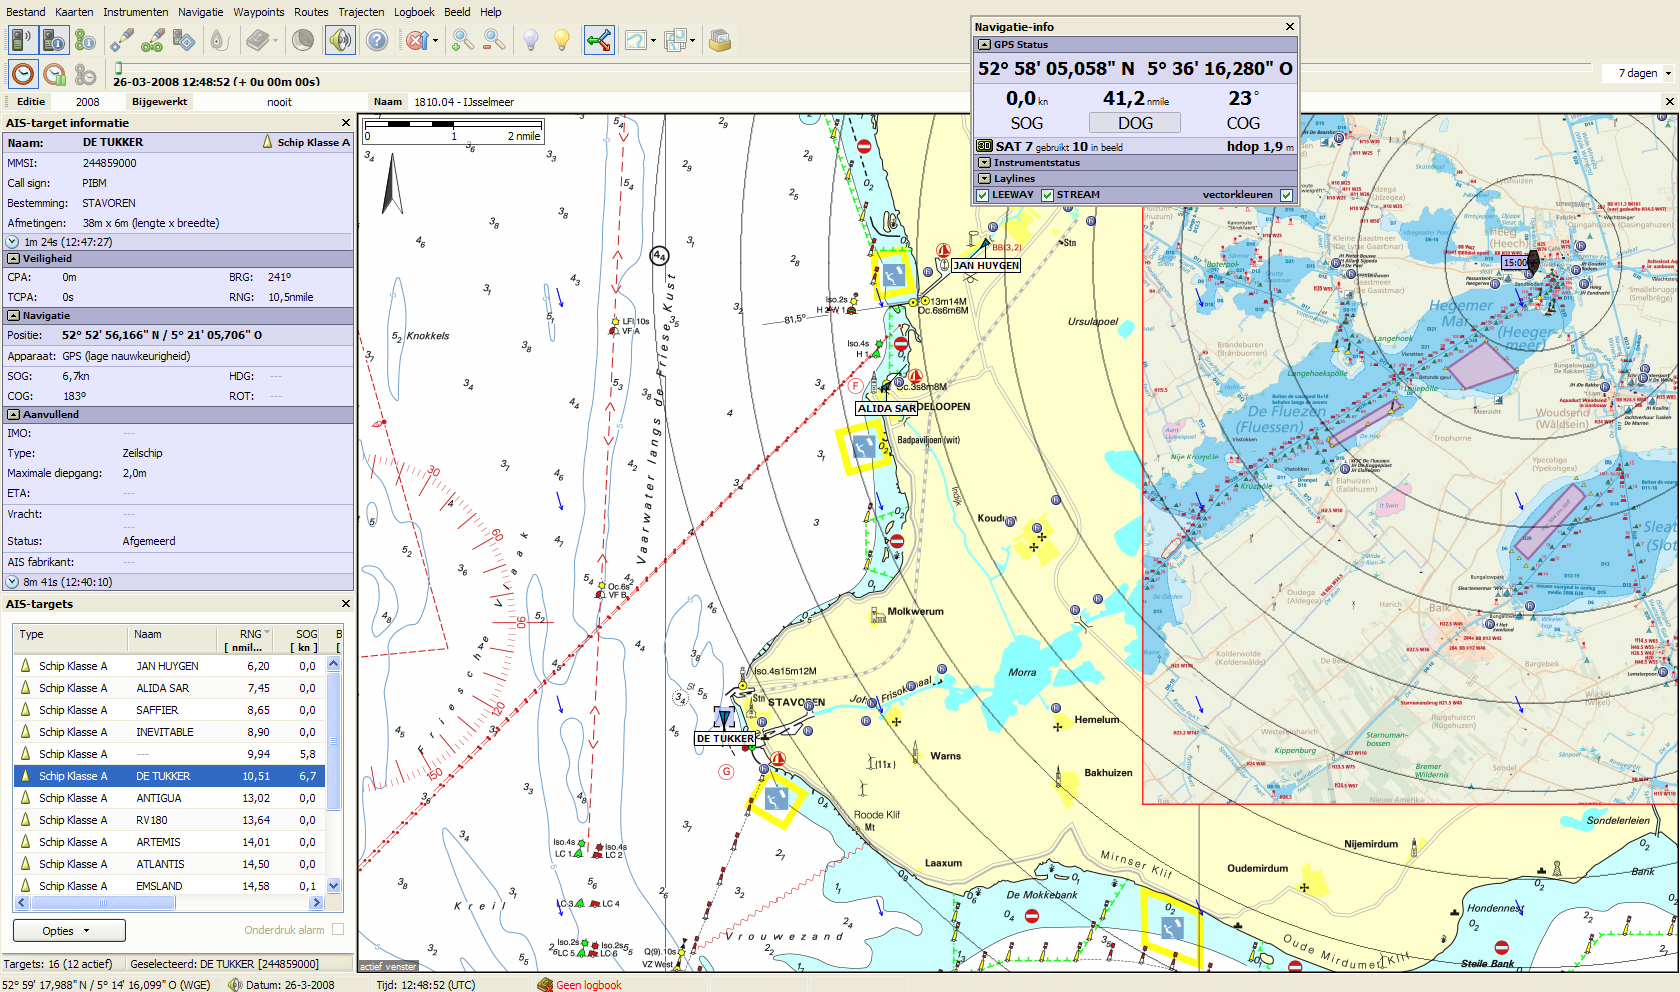Zoom out with magnifier minus icon
This screenshot has width=1680, height=992.
tap(494, 40)
